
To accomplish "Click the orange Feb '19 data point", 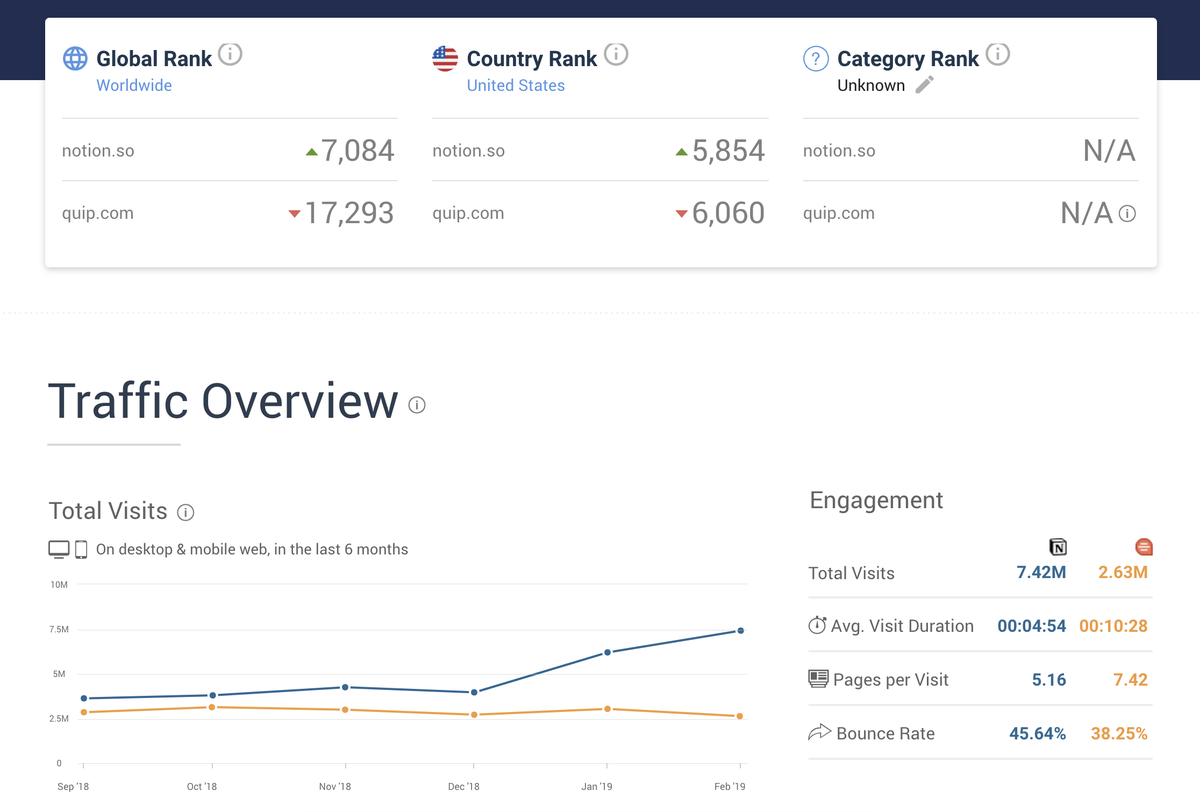I will click(x=740, y=716).
